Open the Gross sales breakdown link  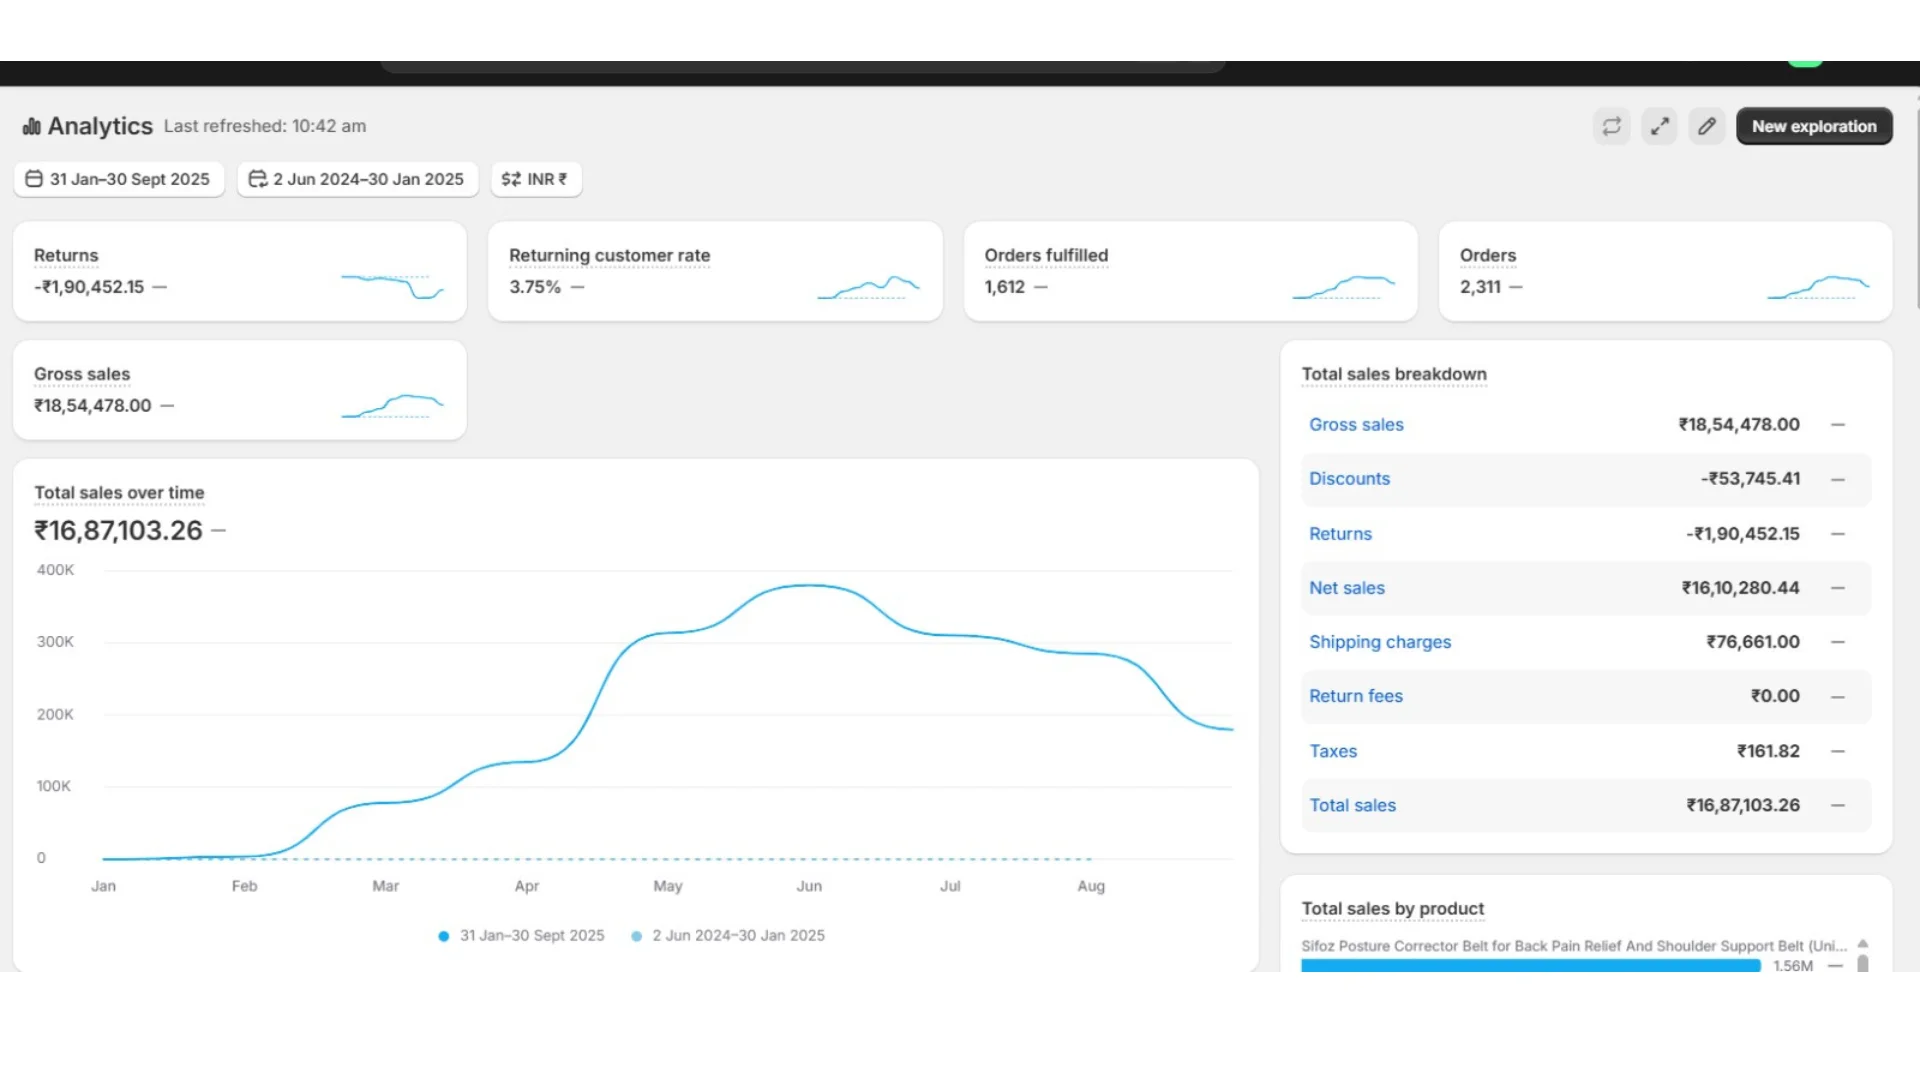point(1356,425)
